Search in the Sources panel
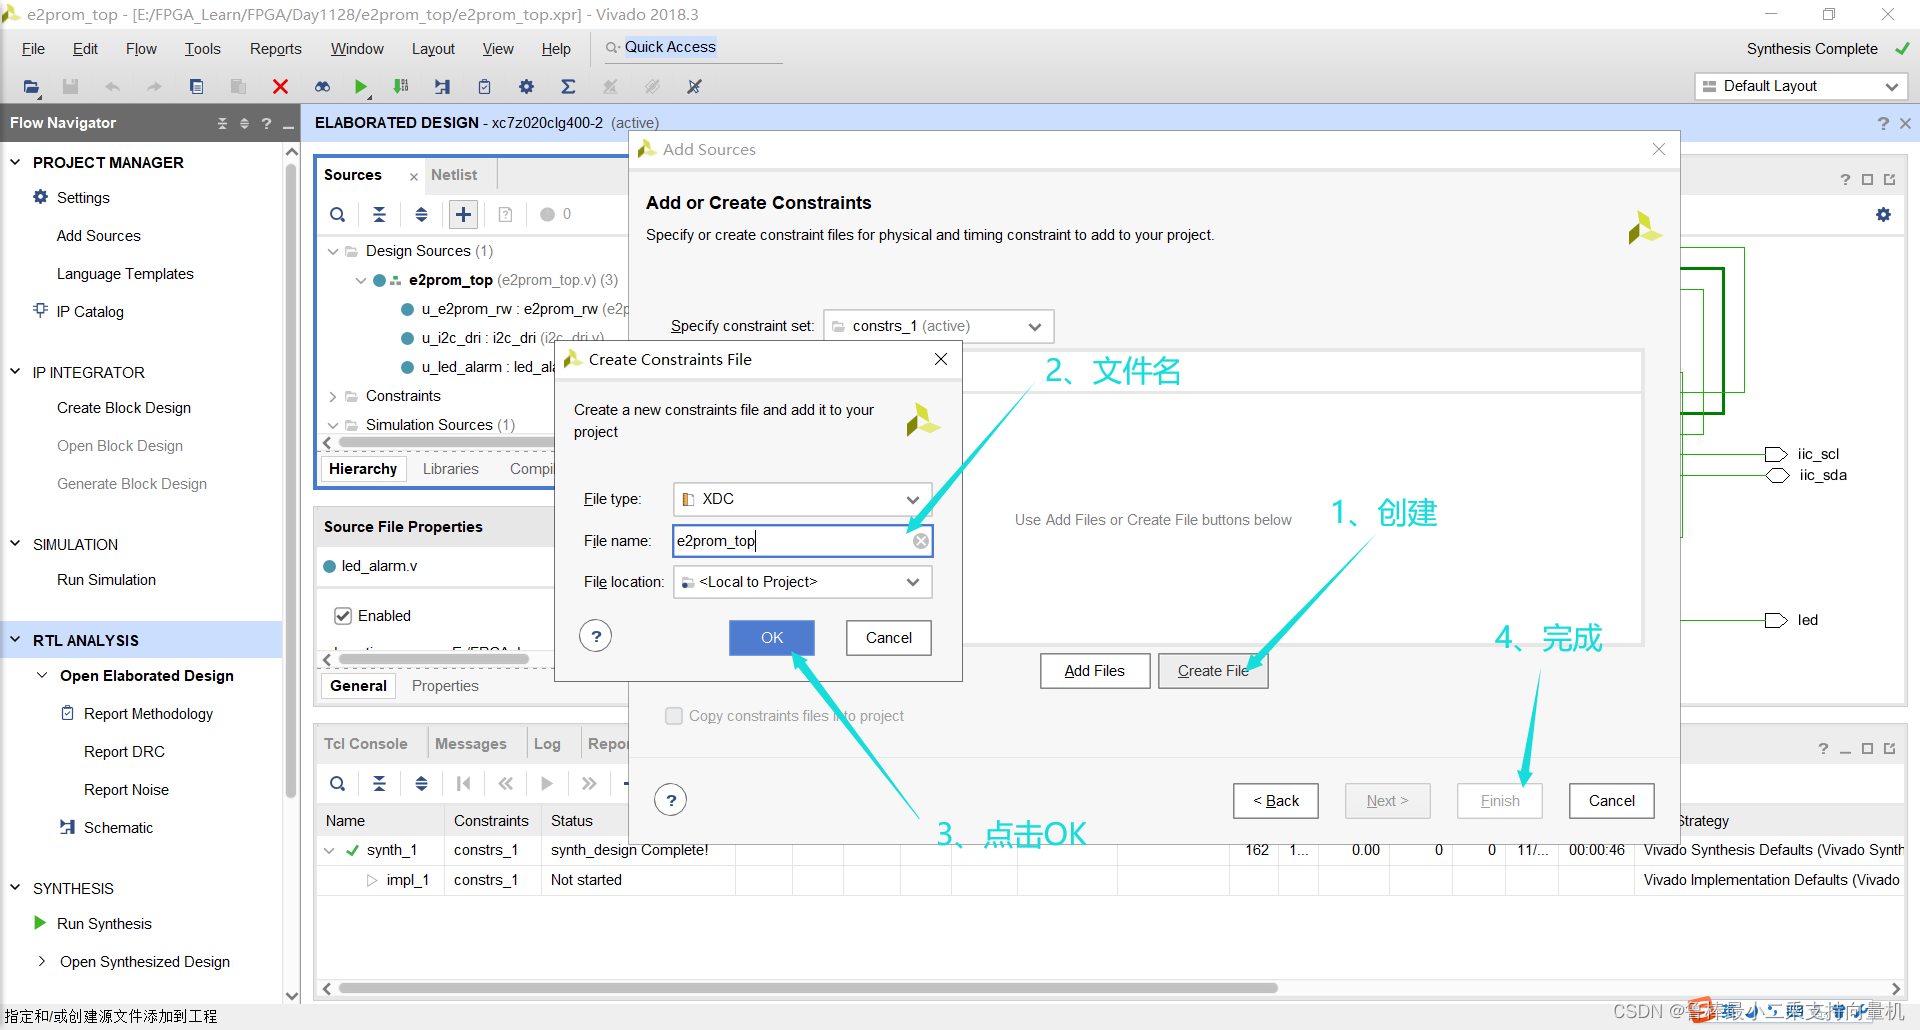Image resolution: width=1920 pixels, height=1030 pixels. 338,214
